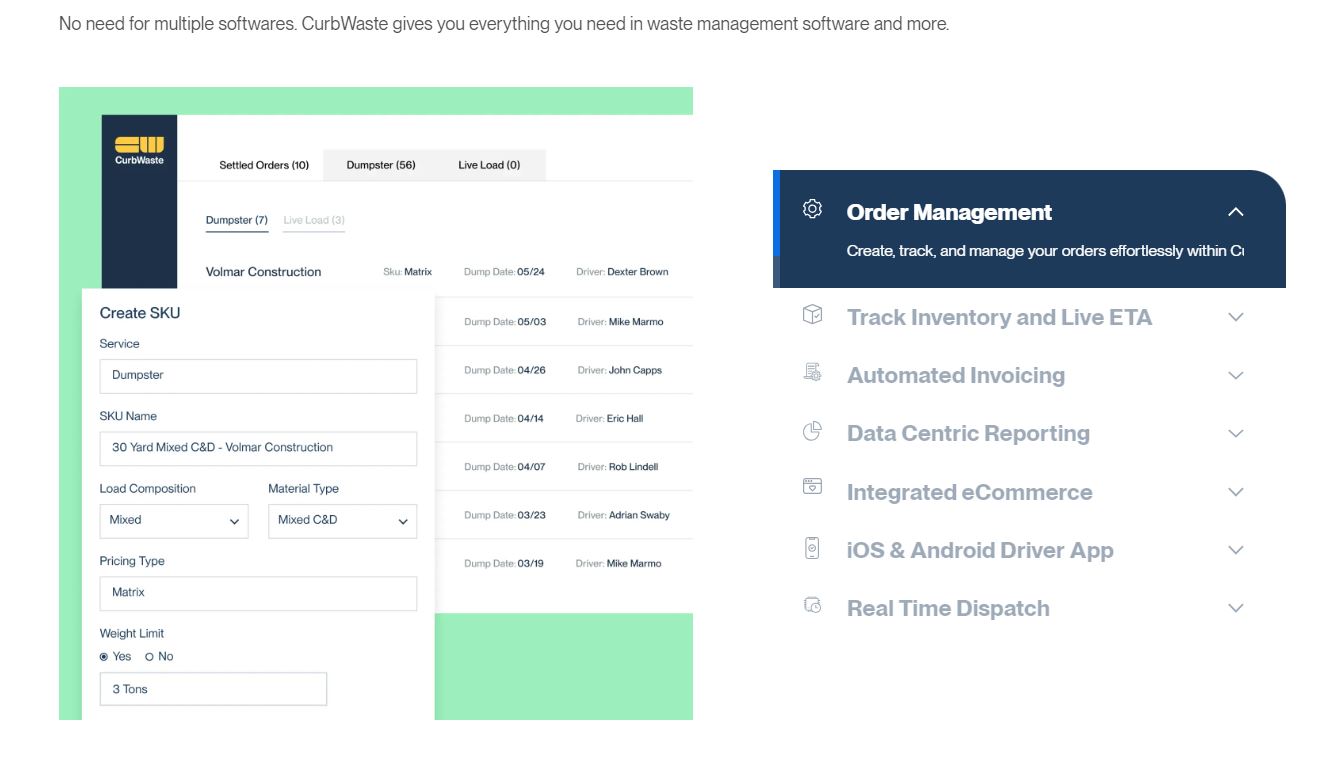1337x784 pixels.
Task: Click the SKU Name input field
Action: tap(258, 448)
